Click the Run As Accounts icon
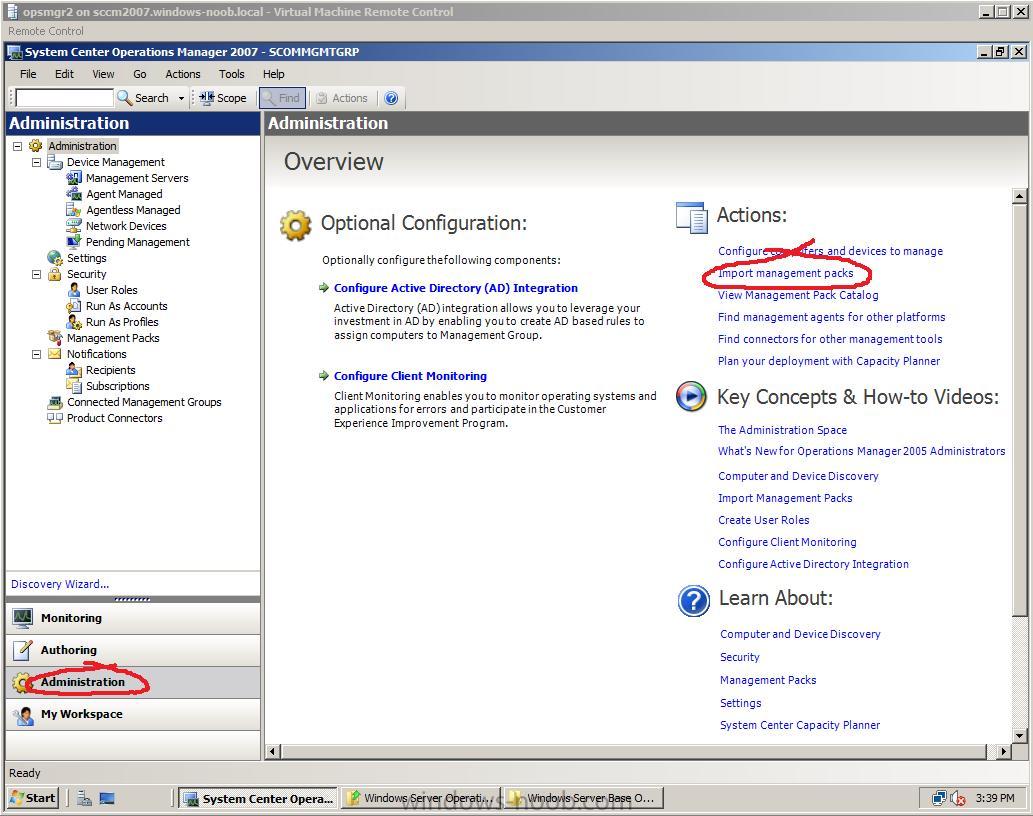 click(74, 306)
